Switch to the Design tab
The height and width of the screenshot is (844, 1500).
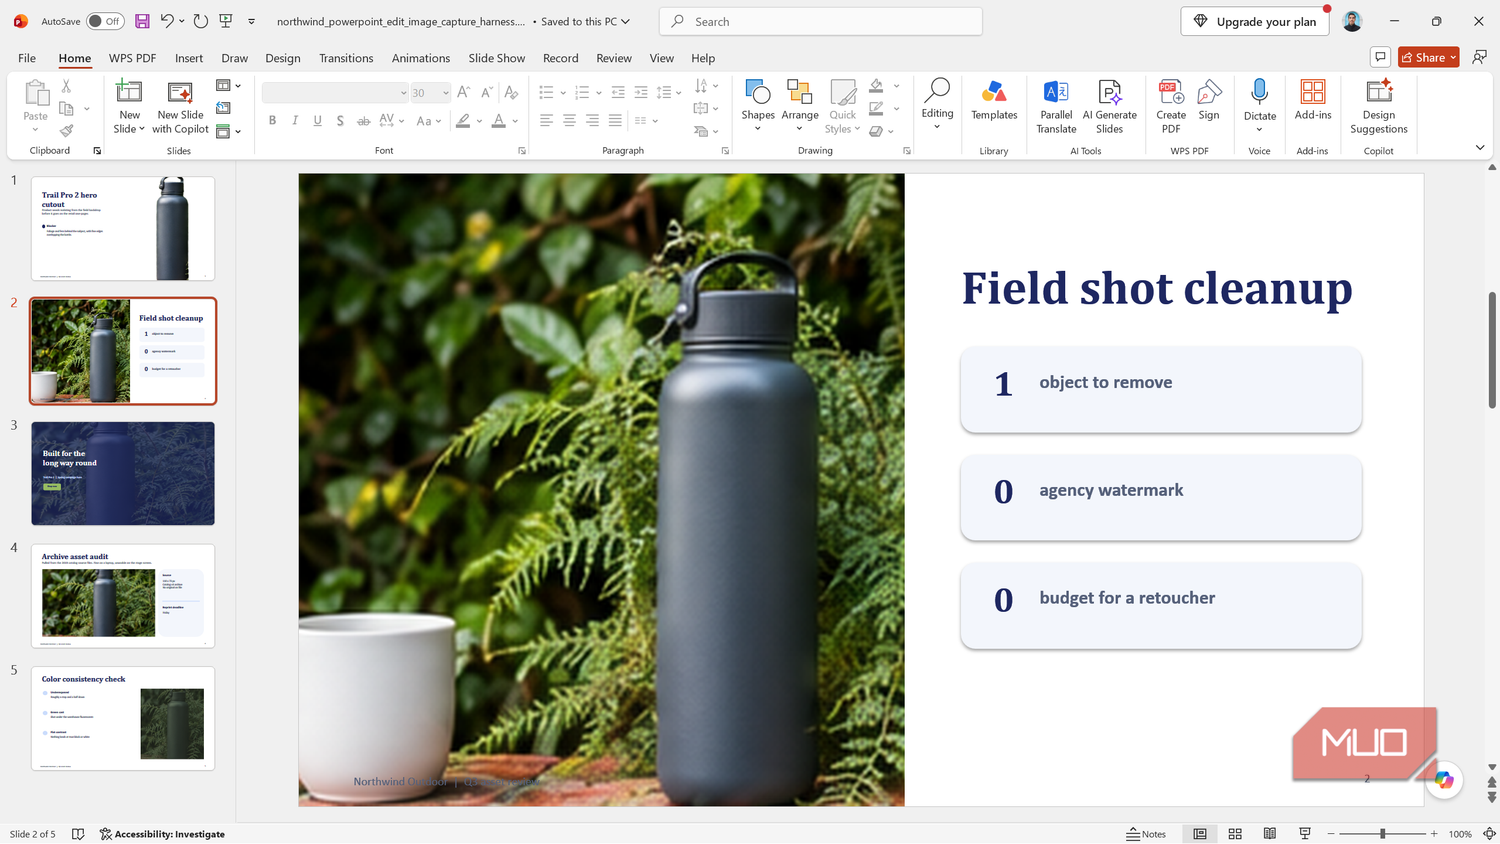pyautogui.click(x=283, y=58)
